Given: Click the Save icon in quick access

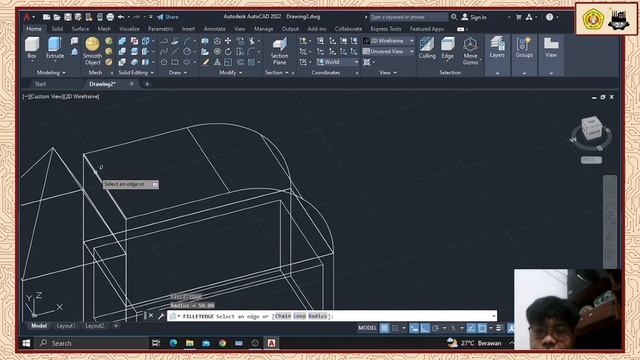Looking at the screenshot, I should (x=68, y=17).
